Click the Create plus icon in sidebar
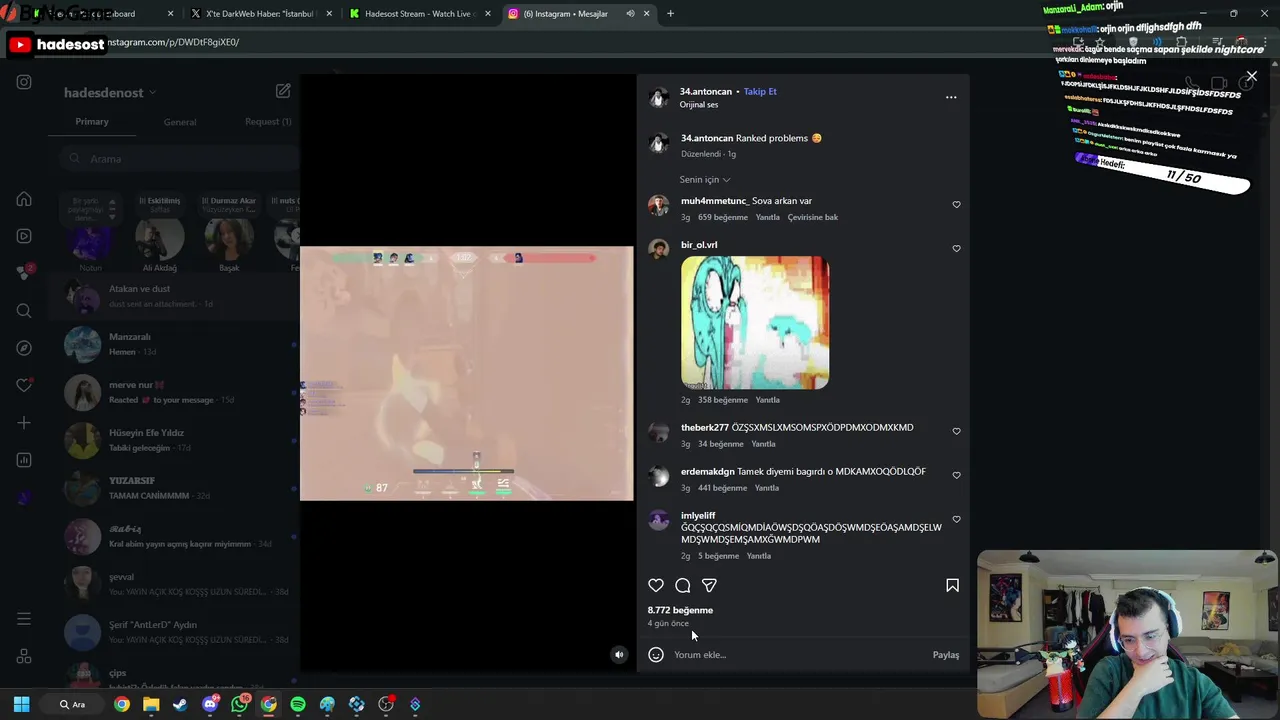The height and width of the screenshot is (720, 1280). (24, 423)
